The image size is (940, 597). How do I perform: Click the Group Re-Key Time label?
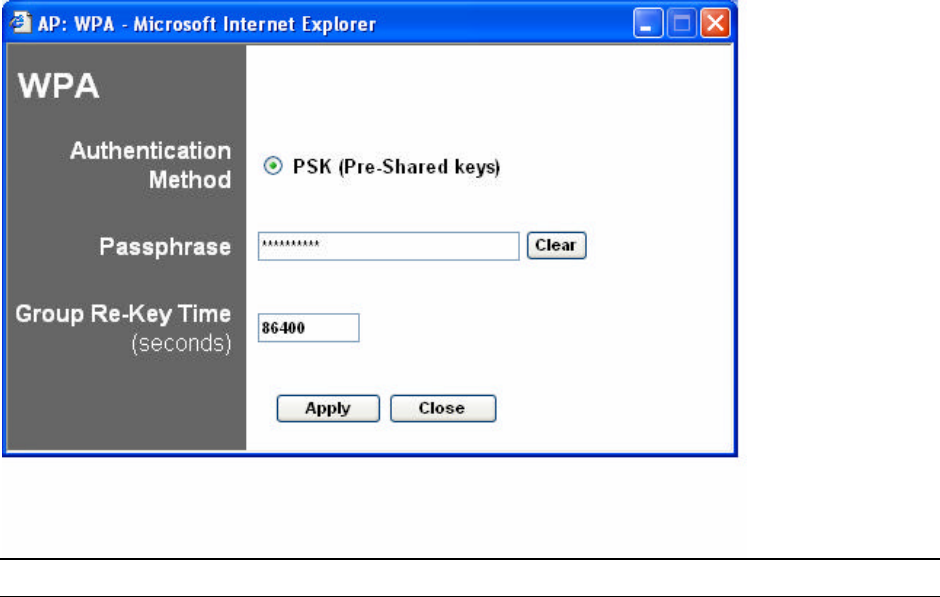(123, 314)
